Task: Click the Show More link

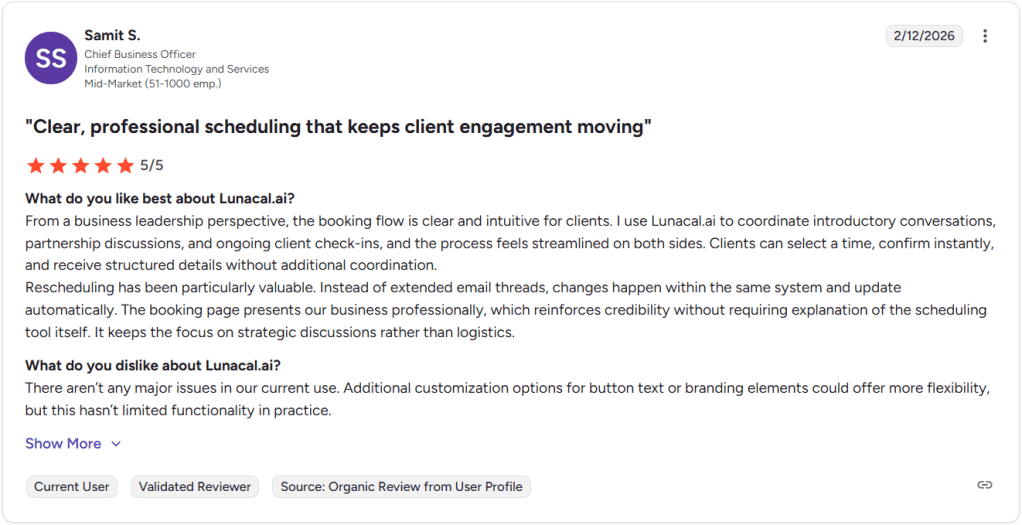Action: pos(63,444)
